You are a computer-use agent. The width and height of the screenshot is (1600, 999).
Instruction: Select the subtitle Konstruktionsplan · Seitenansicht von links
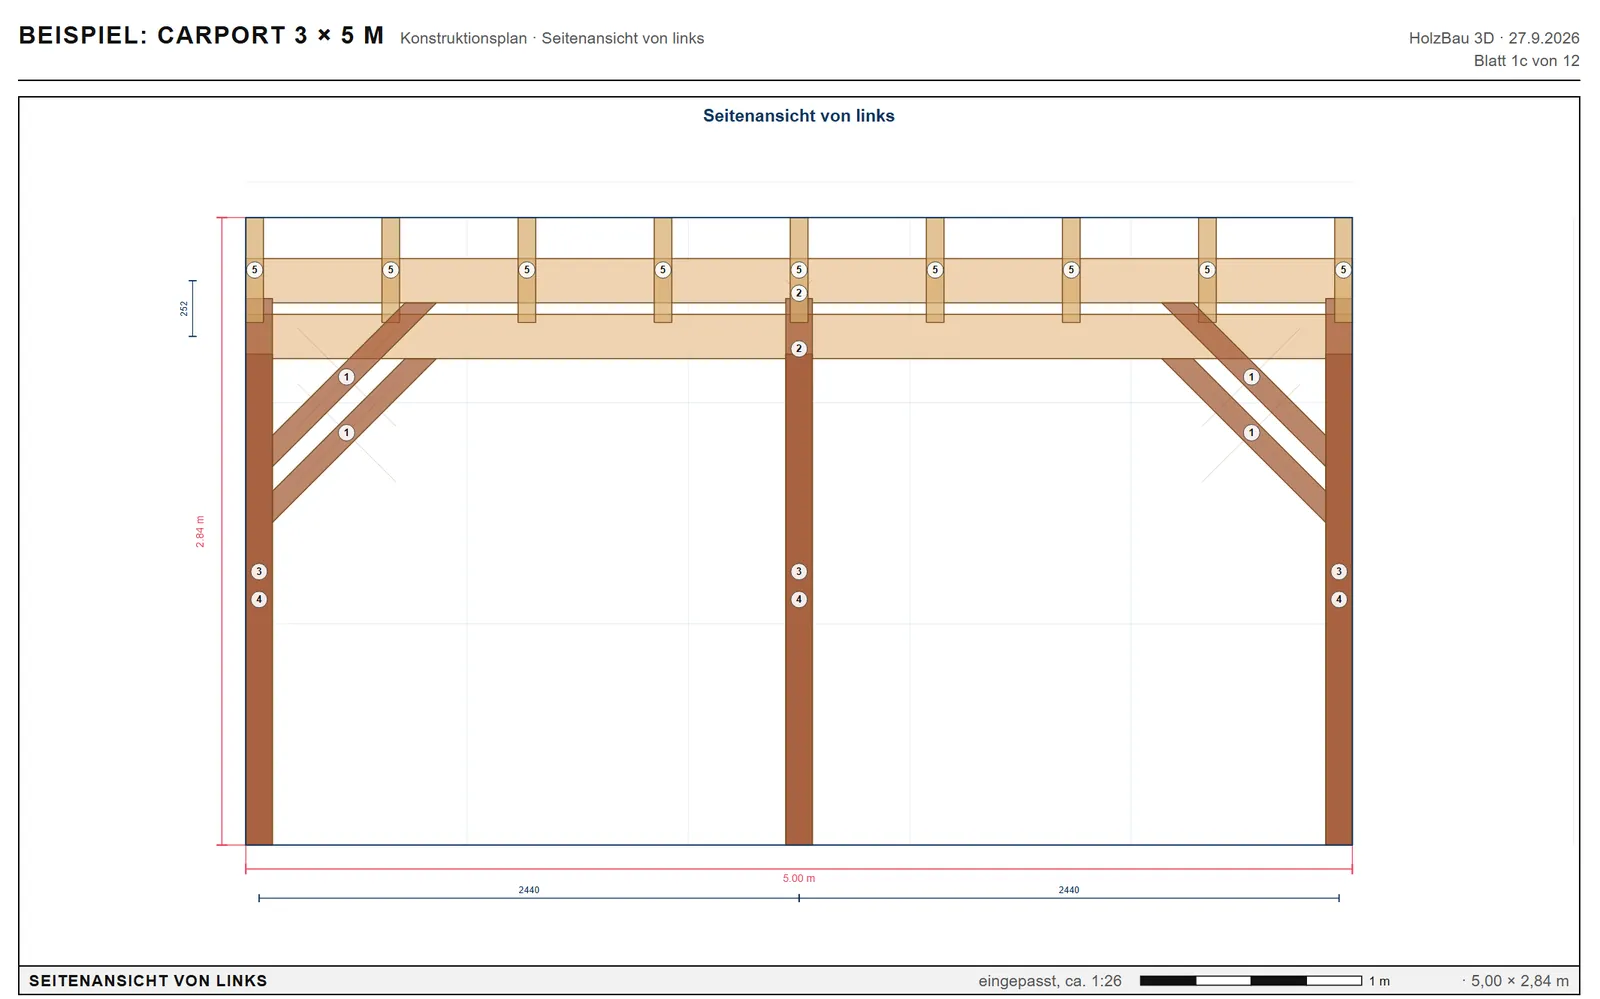552,38
